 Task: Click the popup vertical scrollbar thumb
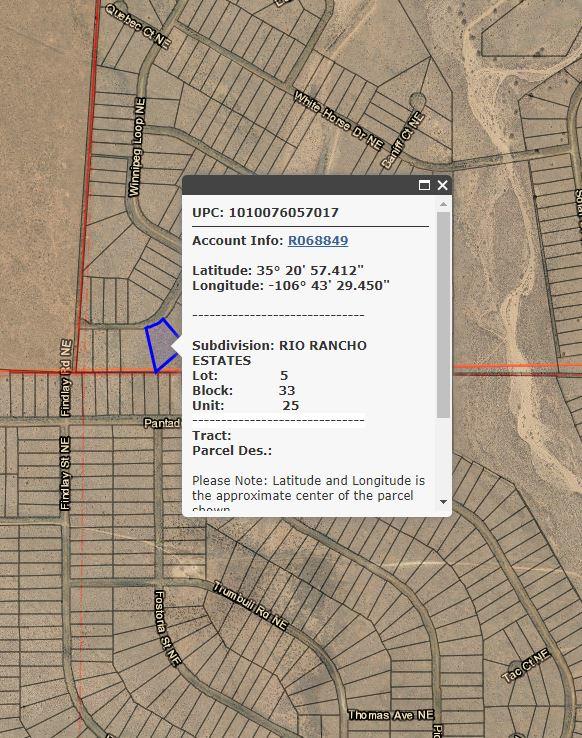[443, 314]
